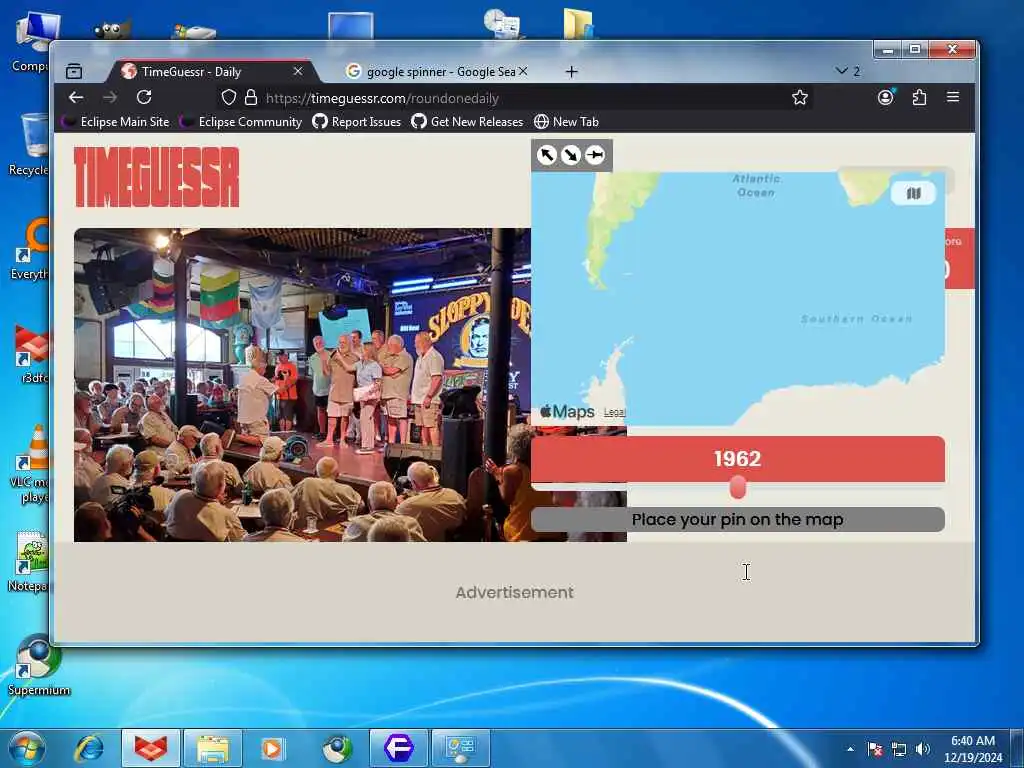This screenshot has height=768, width=1024.
Task: Click the TimeGuessr logo
Action: point(157,177)
